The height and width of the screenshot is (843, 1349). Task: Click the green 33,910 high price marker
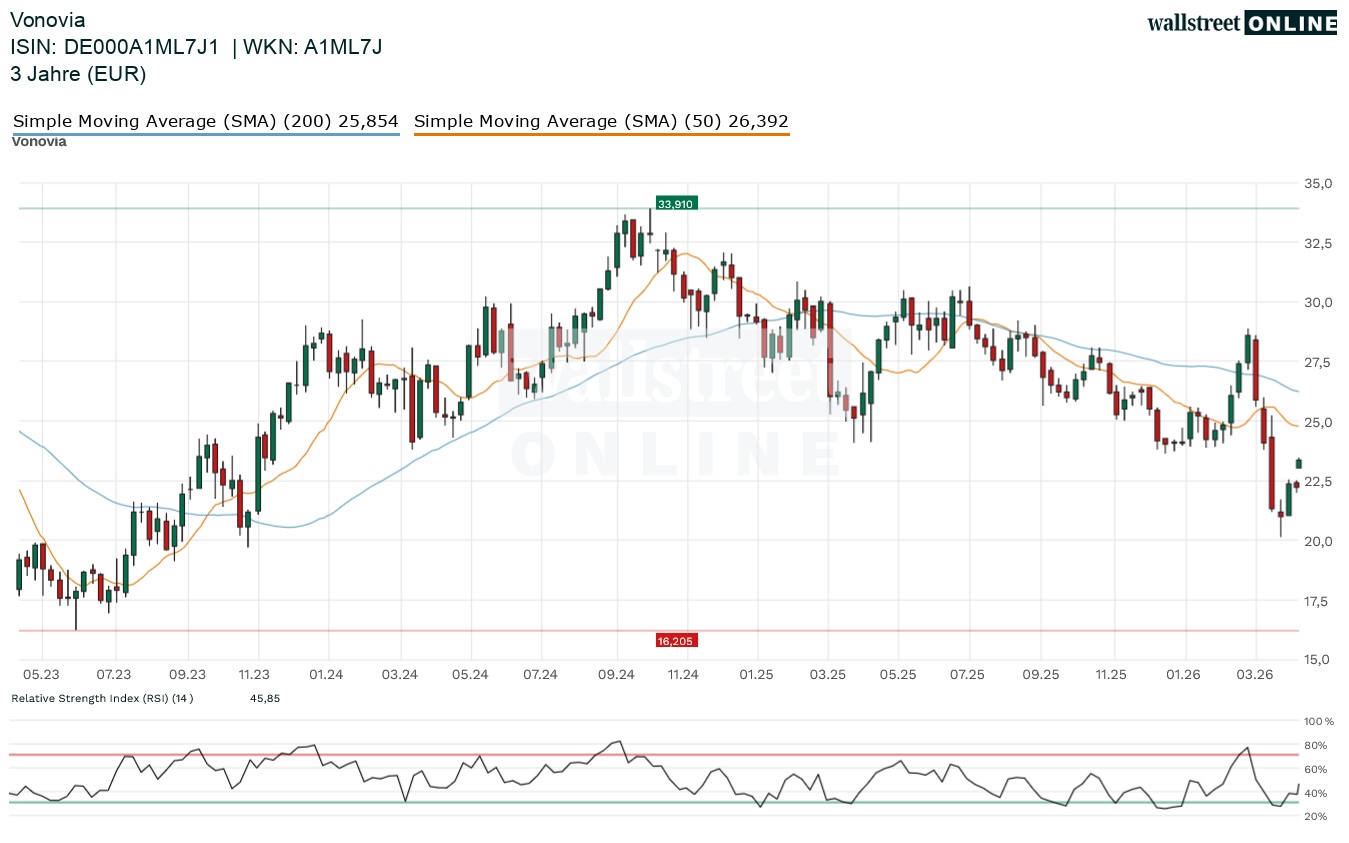click(676, 204)
